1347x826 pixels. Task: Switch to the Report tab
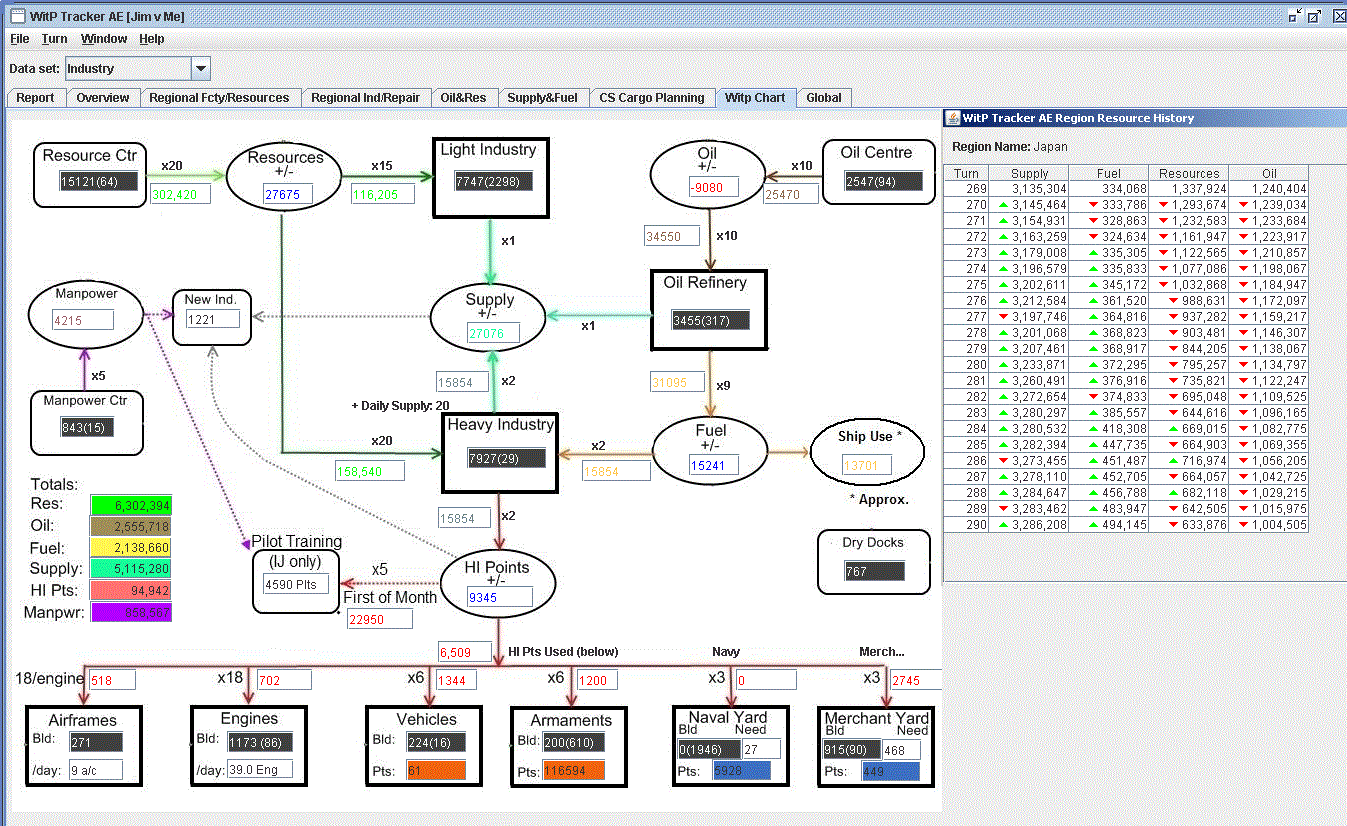[36, 98]
